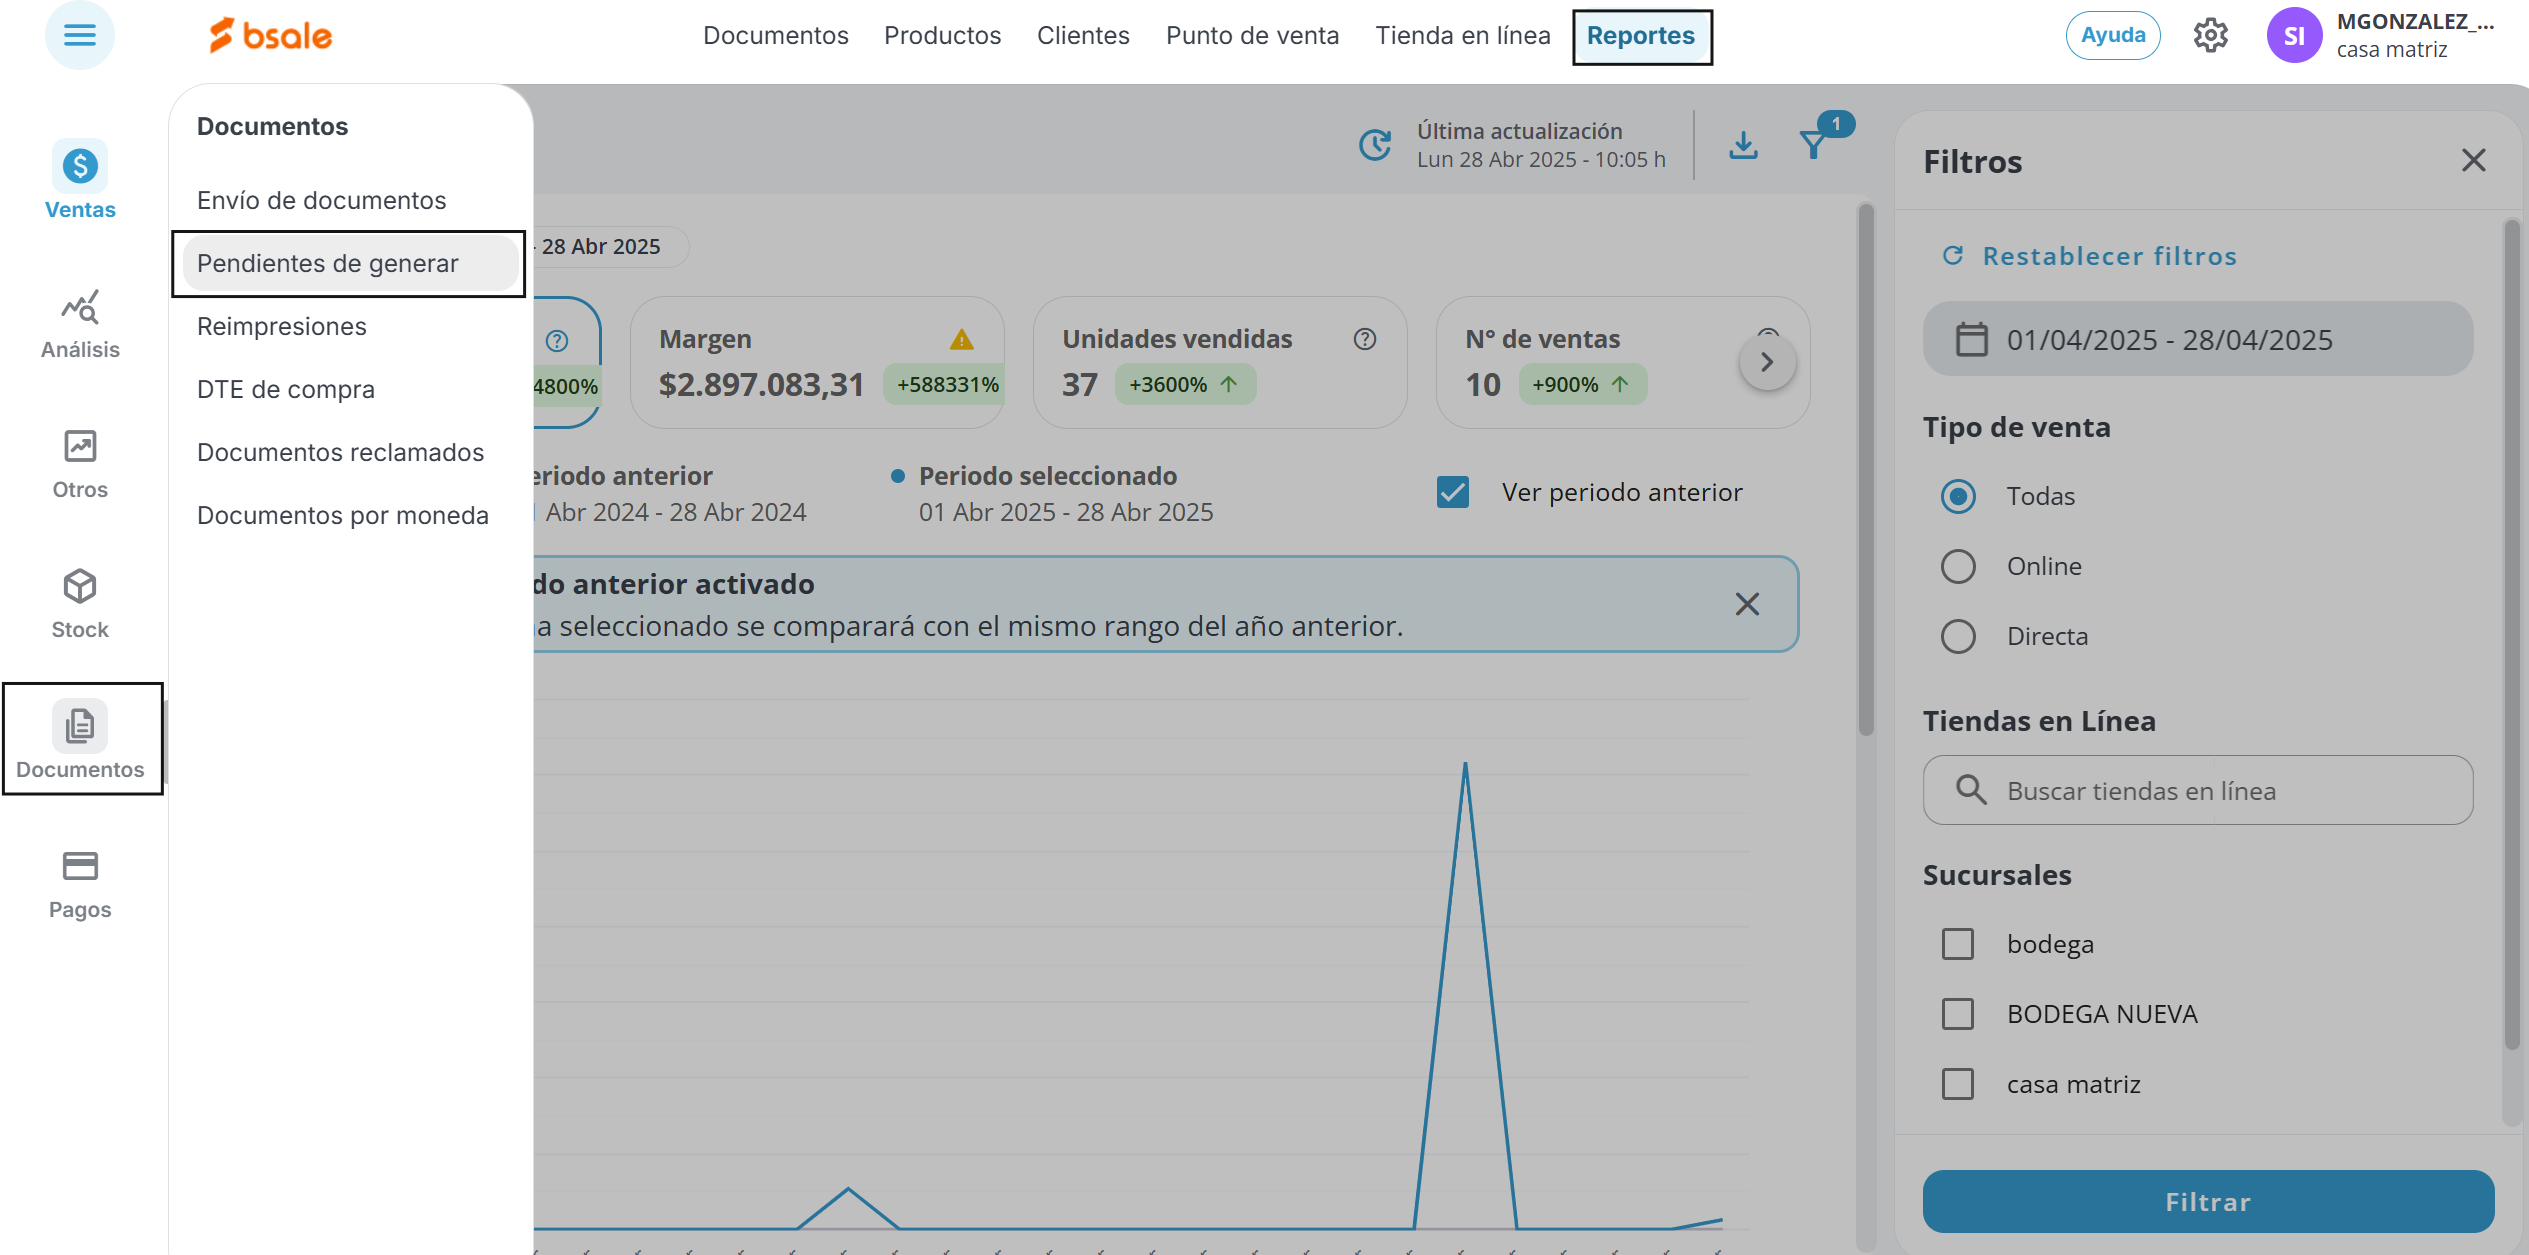The width and height of the screenshot is (2529, 1255).
Task: Select the Directa radio option
Action: point(1958,636)
